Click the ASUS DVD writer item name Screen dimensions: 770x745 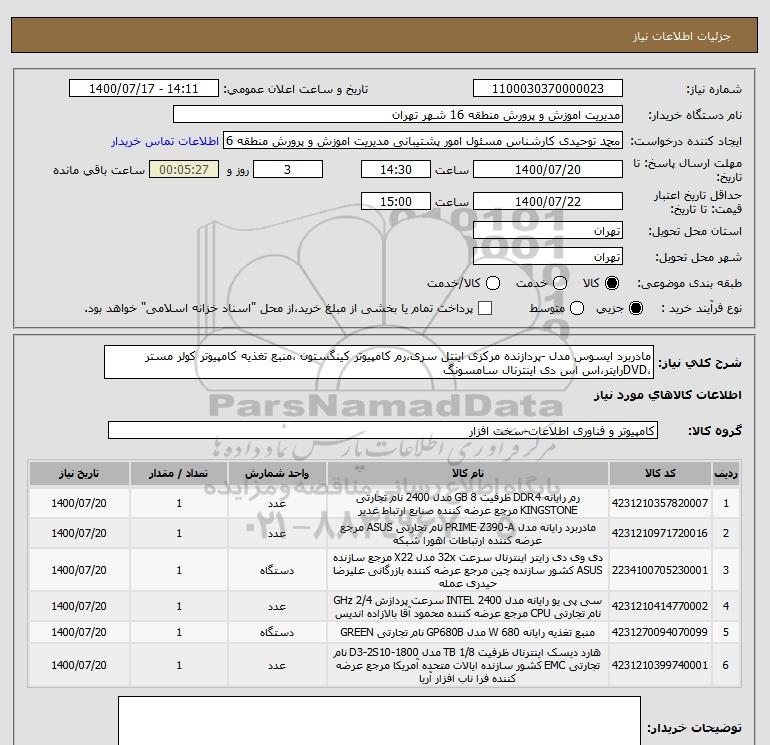click(468, 570)
